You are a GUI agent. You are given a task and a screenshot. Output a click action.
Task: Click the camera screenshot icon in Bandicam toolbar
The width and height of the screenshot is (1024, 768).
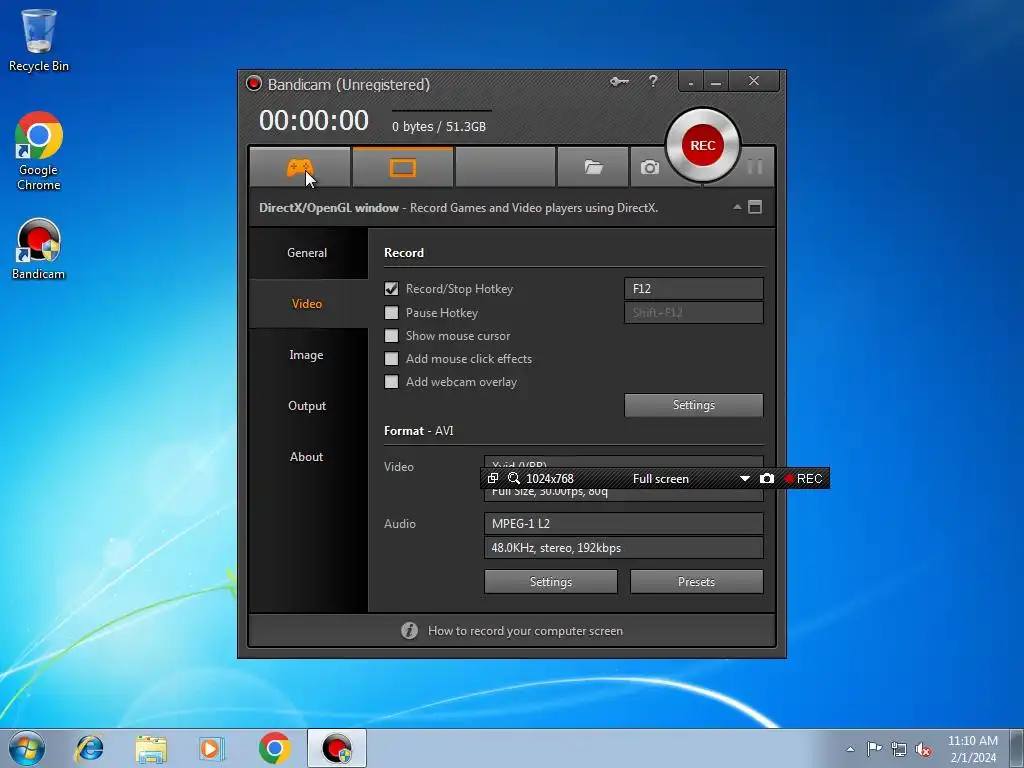click(650, 168)
